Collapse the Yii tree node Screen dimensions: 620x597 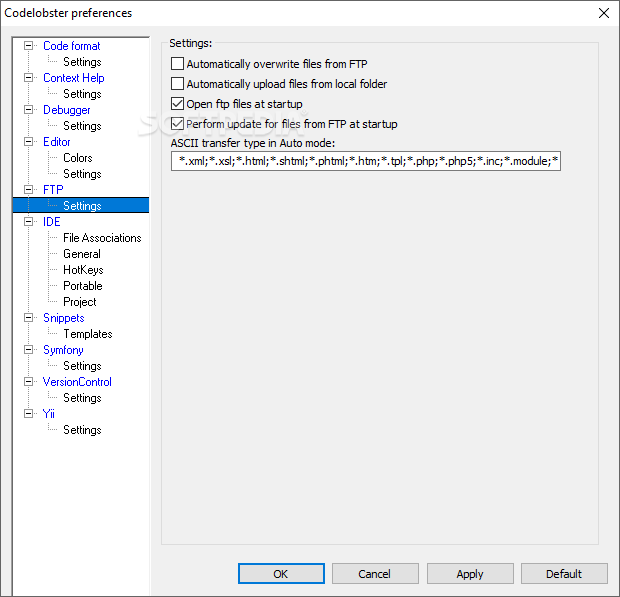(28, 414)
